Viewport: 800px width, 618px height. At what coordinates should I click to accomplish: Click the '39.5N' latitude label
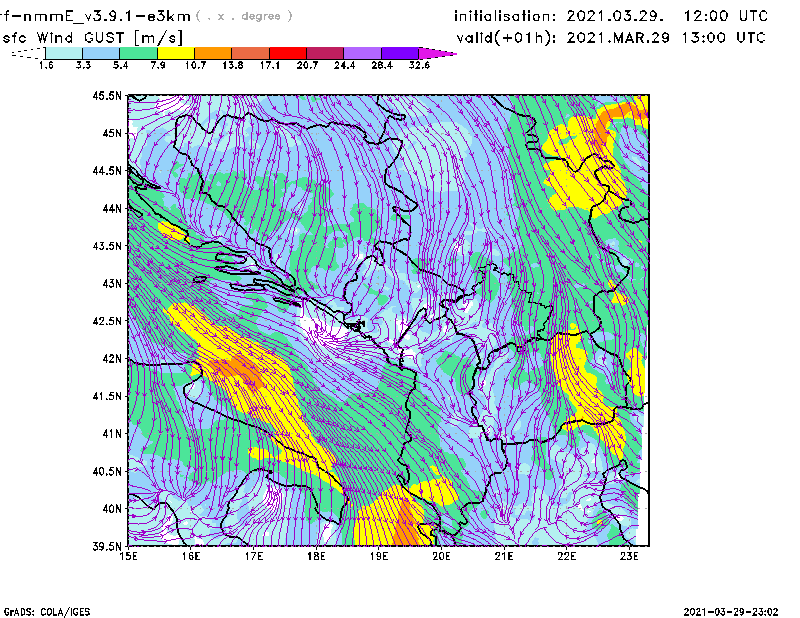pyautogui.click(x=107, y=547)
